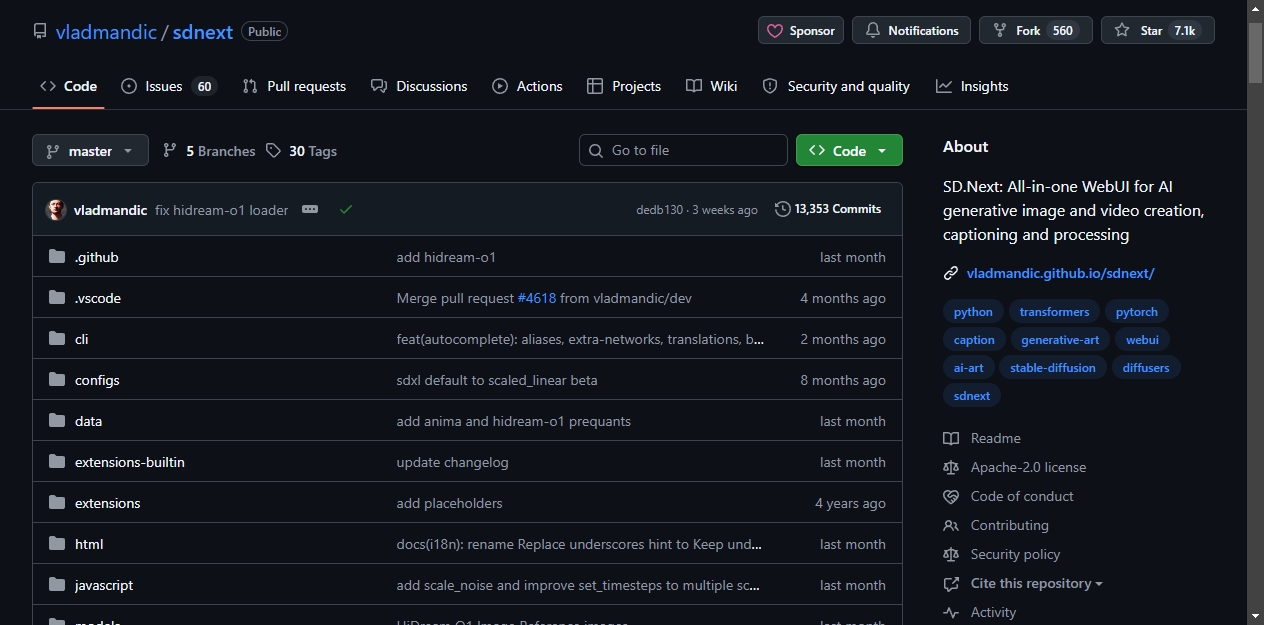The height and width of the screenshot is (625, 1264).
Task: Open the extensions-builtin folder
Action: [x=130, y=462]
